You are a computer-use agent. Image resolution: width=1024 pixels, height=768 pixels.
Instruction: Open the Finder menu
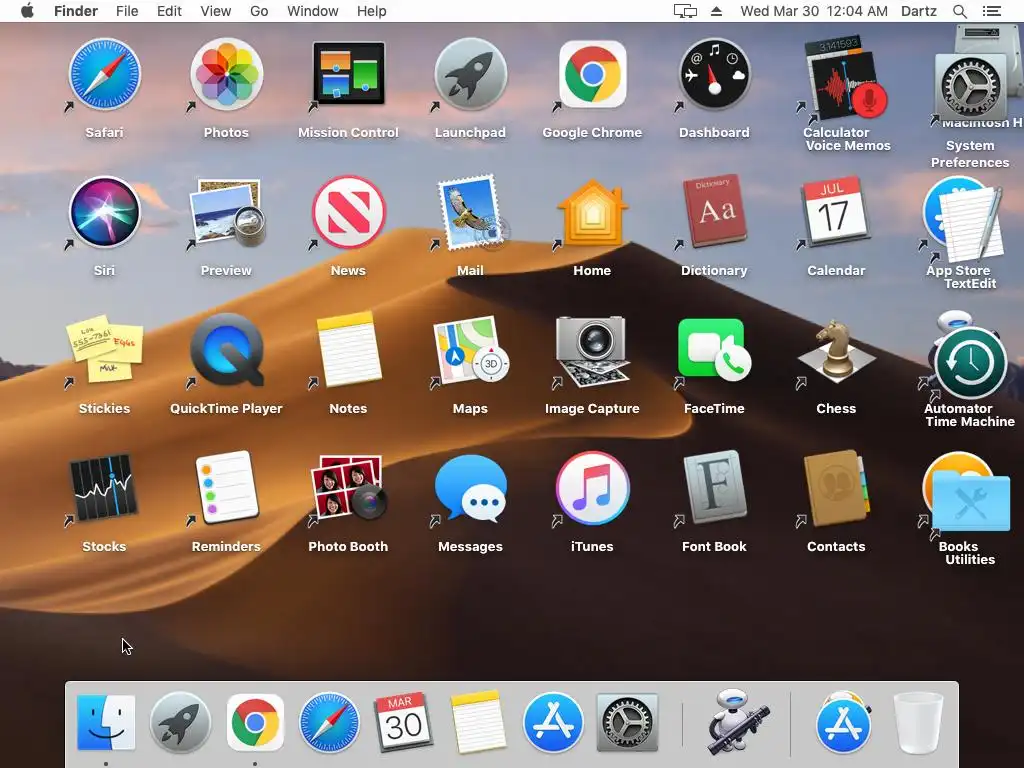click(x=76, y=11)
